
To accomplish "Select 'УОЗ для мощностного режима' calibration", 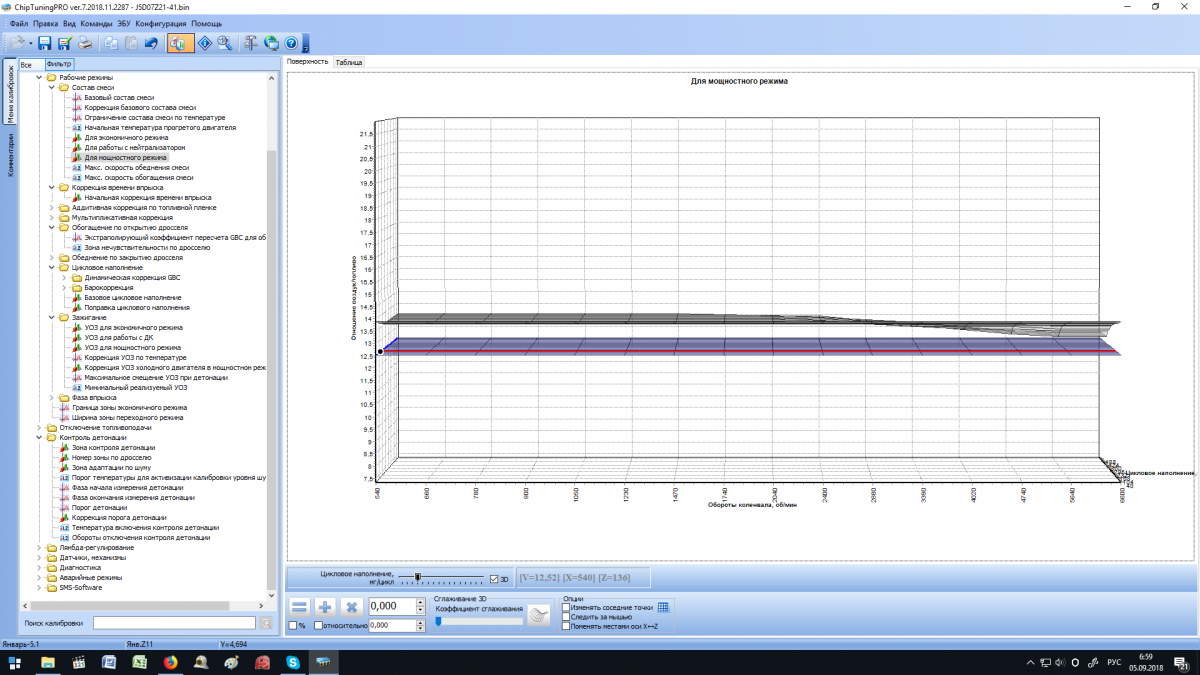I will [132, 348].
